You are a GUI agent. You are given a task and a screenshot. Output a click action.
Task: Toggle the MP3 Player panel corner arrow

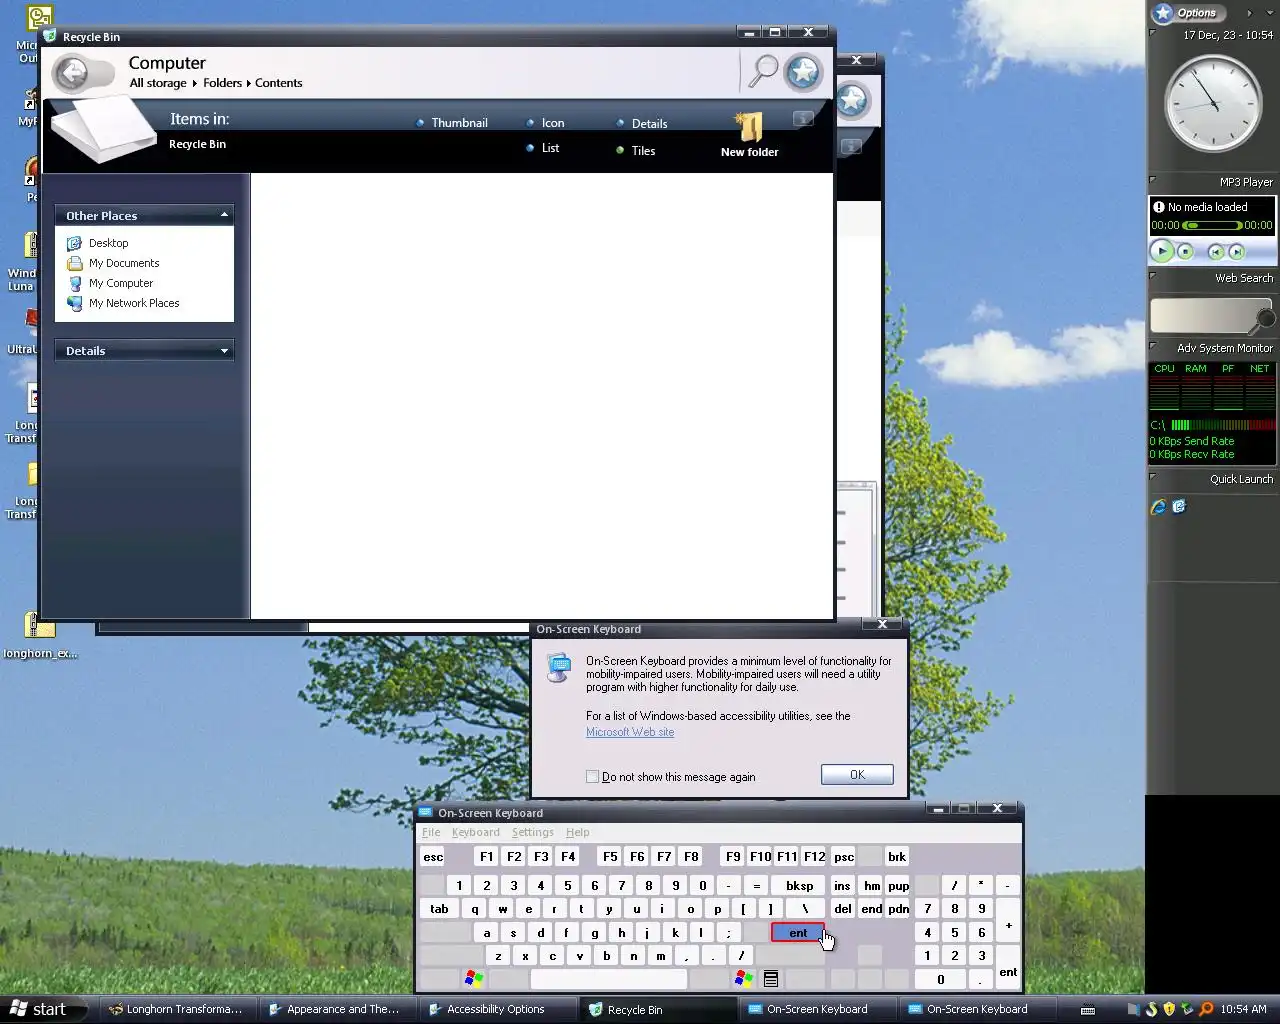[1153, 180]
